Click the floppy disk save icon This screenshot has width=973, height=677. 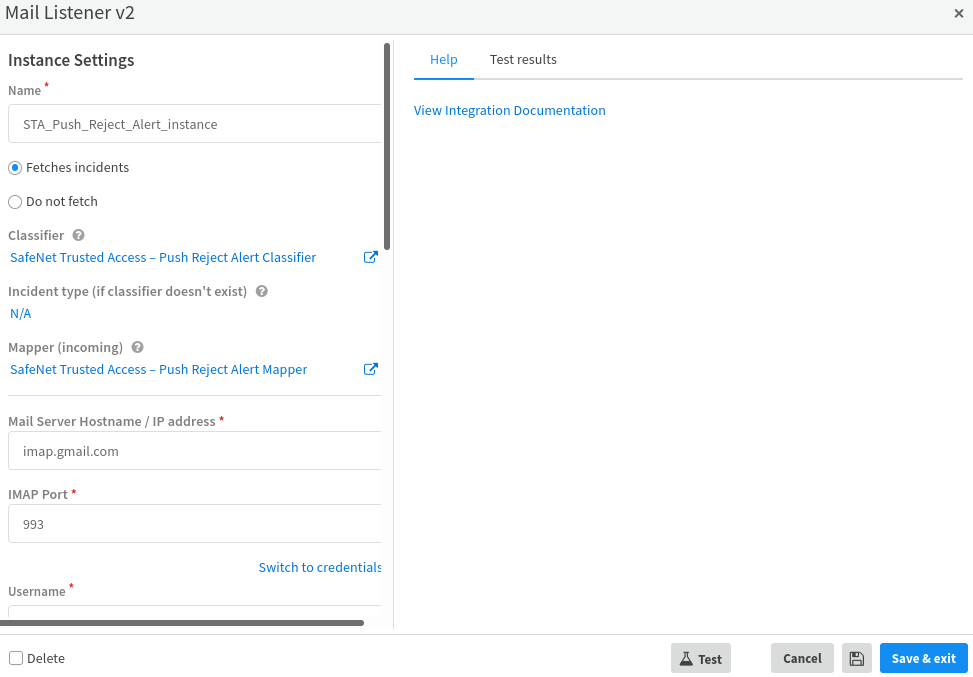pyautogui.click(x=856, y=658)
